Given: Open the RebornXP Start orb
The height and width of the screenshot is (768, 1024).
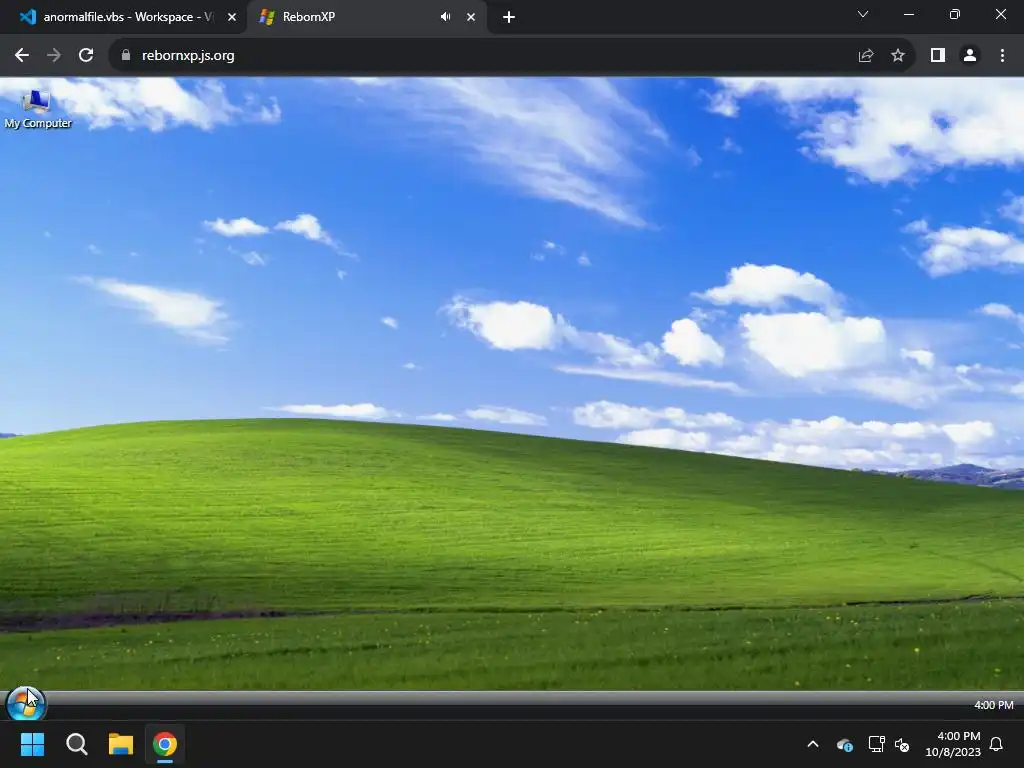Looking at the screenshot, I should pyautogui.click(x=25, y=704).
